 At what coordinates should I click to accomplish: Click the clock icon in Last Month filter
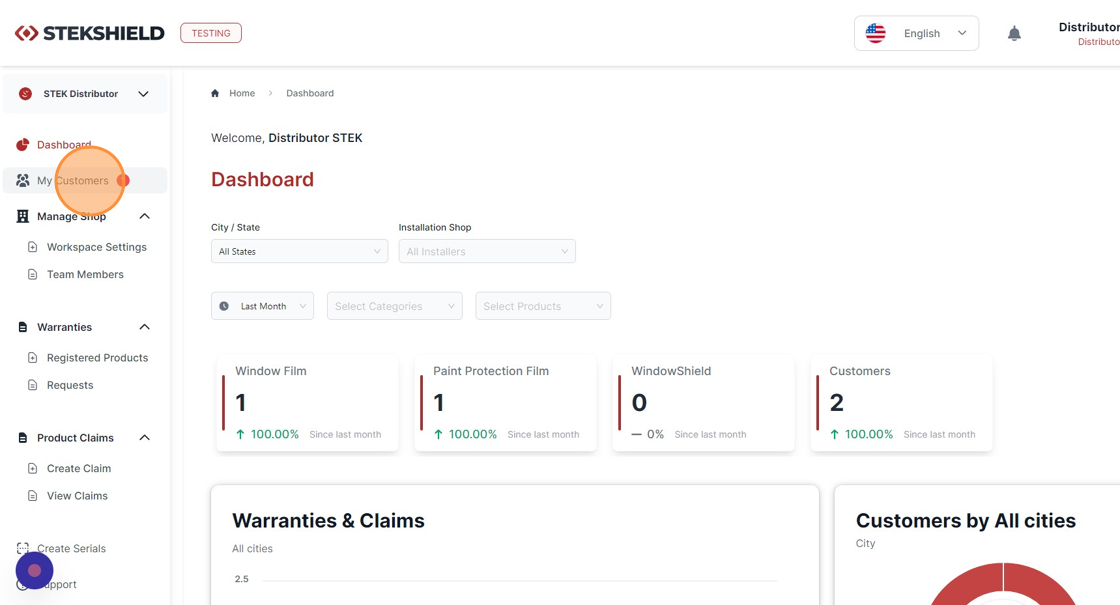pos(224,306)
